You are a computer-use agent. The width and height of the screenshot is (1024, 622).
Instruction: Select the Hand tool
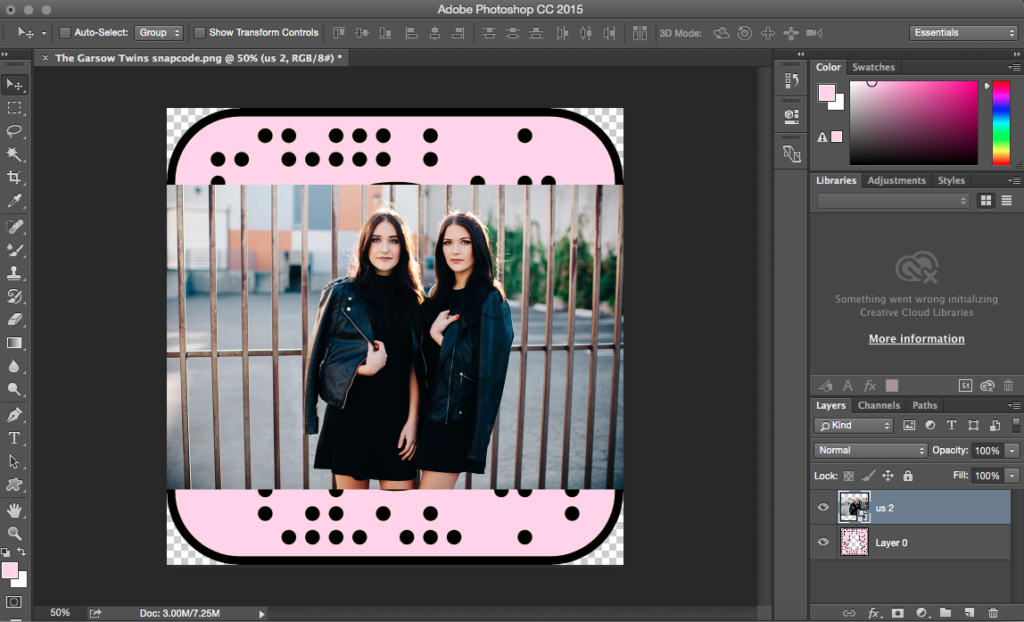pos(14,510)
